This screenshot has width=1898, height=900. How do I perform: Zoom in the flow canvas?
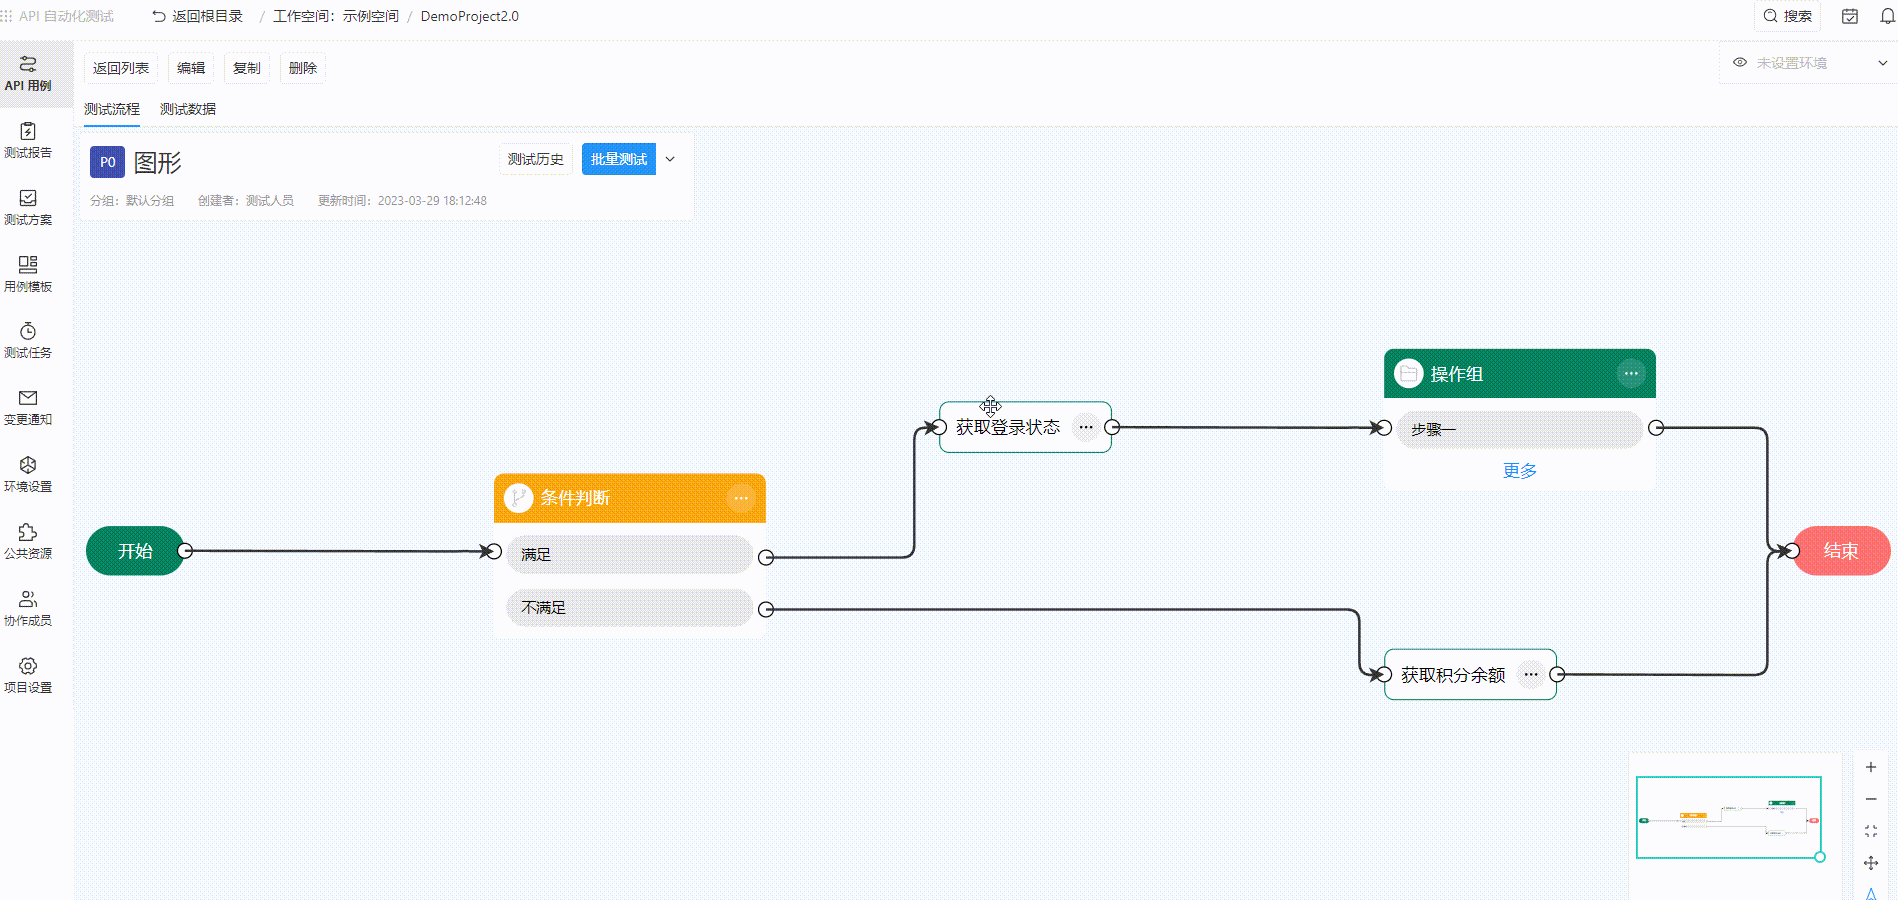(1871, 767)
